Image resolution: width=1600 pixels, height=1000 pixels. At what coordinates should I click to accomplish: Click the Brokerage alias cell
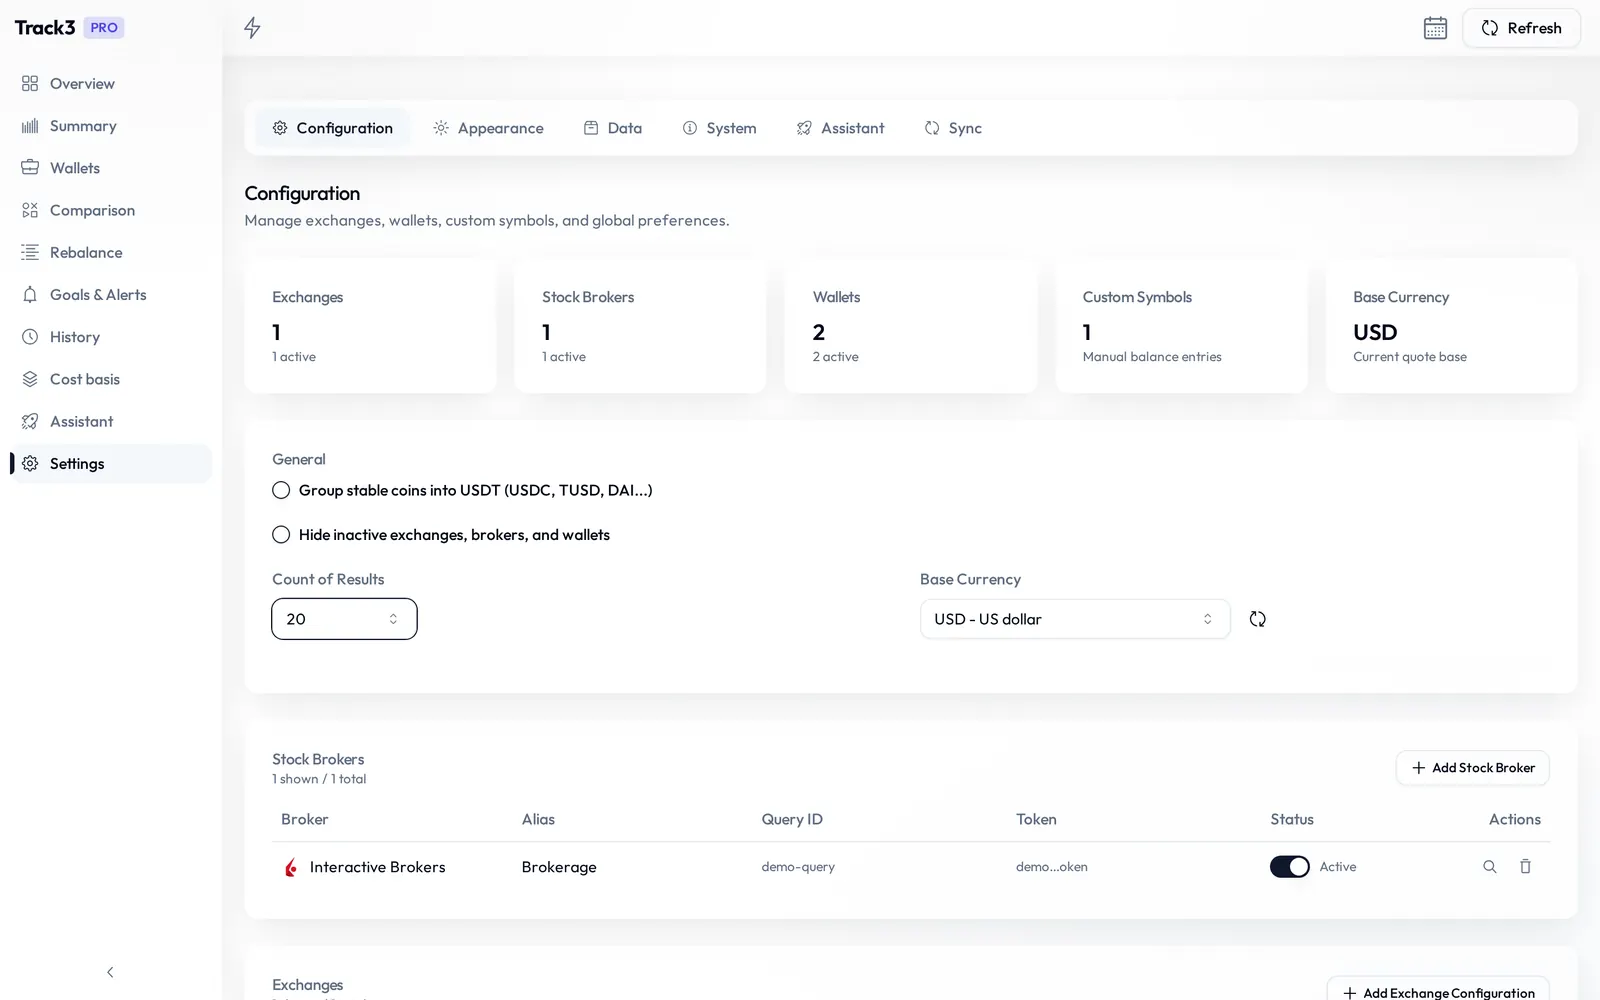coord(559,867)
